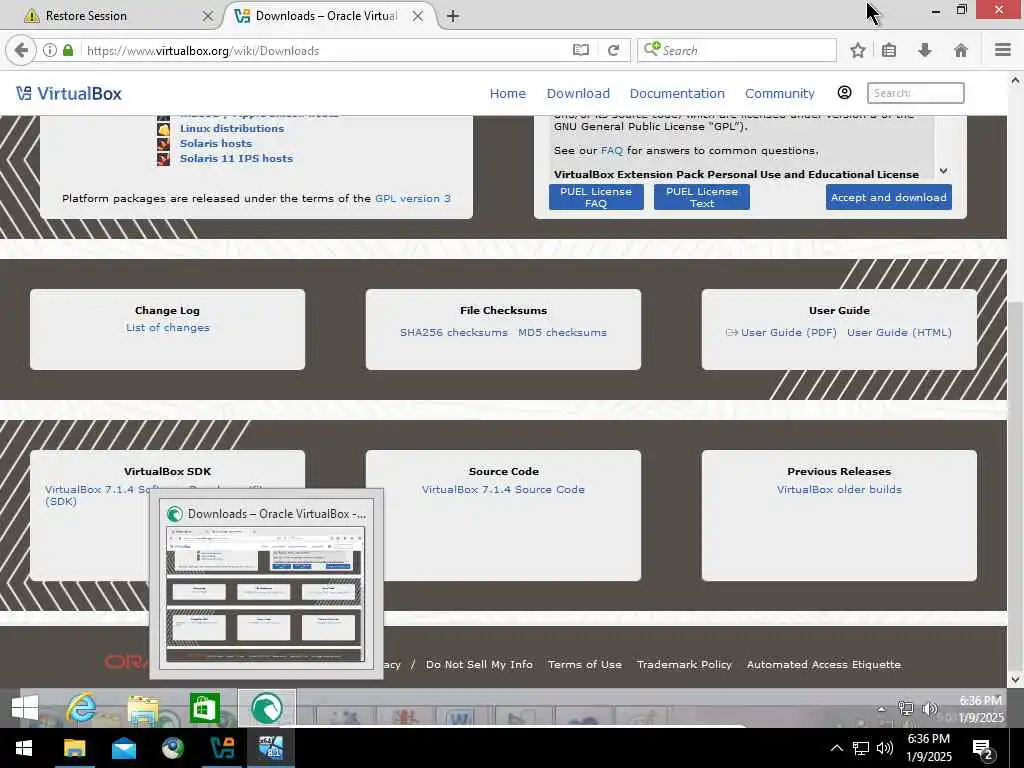Go to the browser home page icon

[x=961, y=50]
